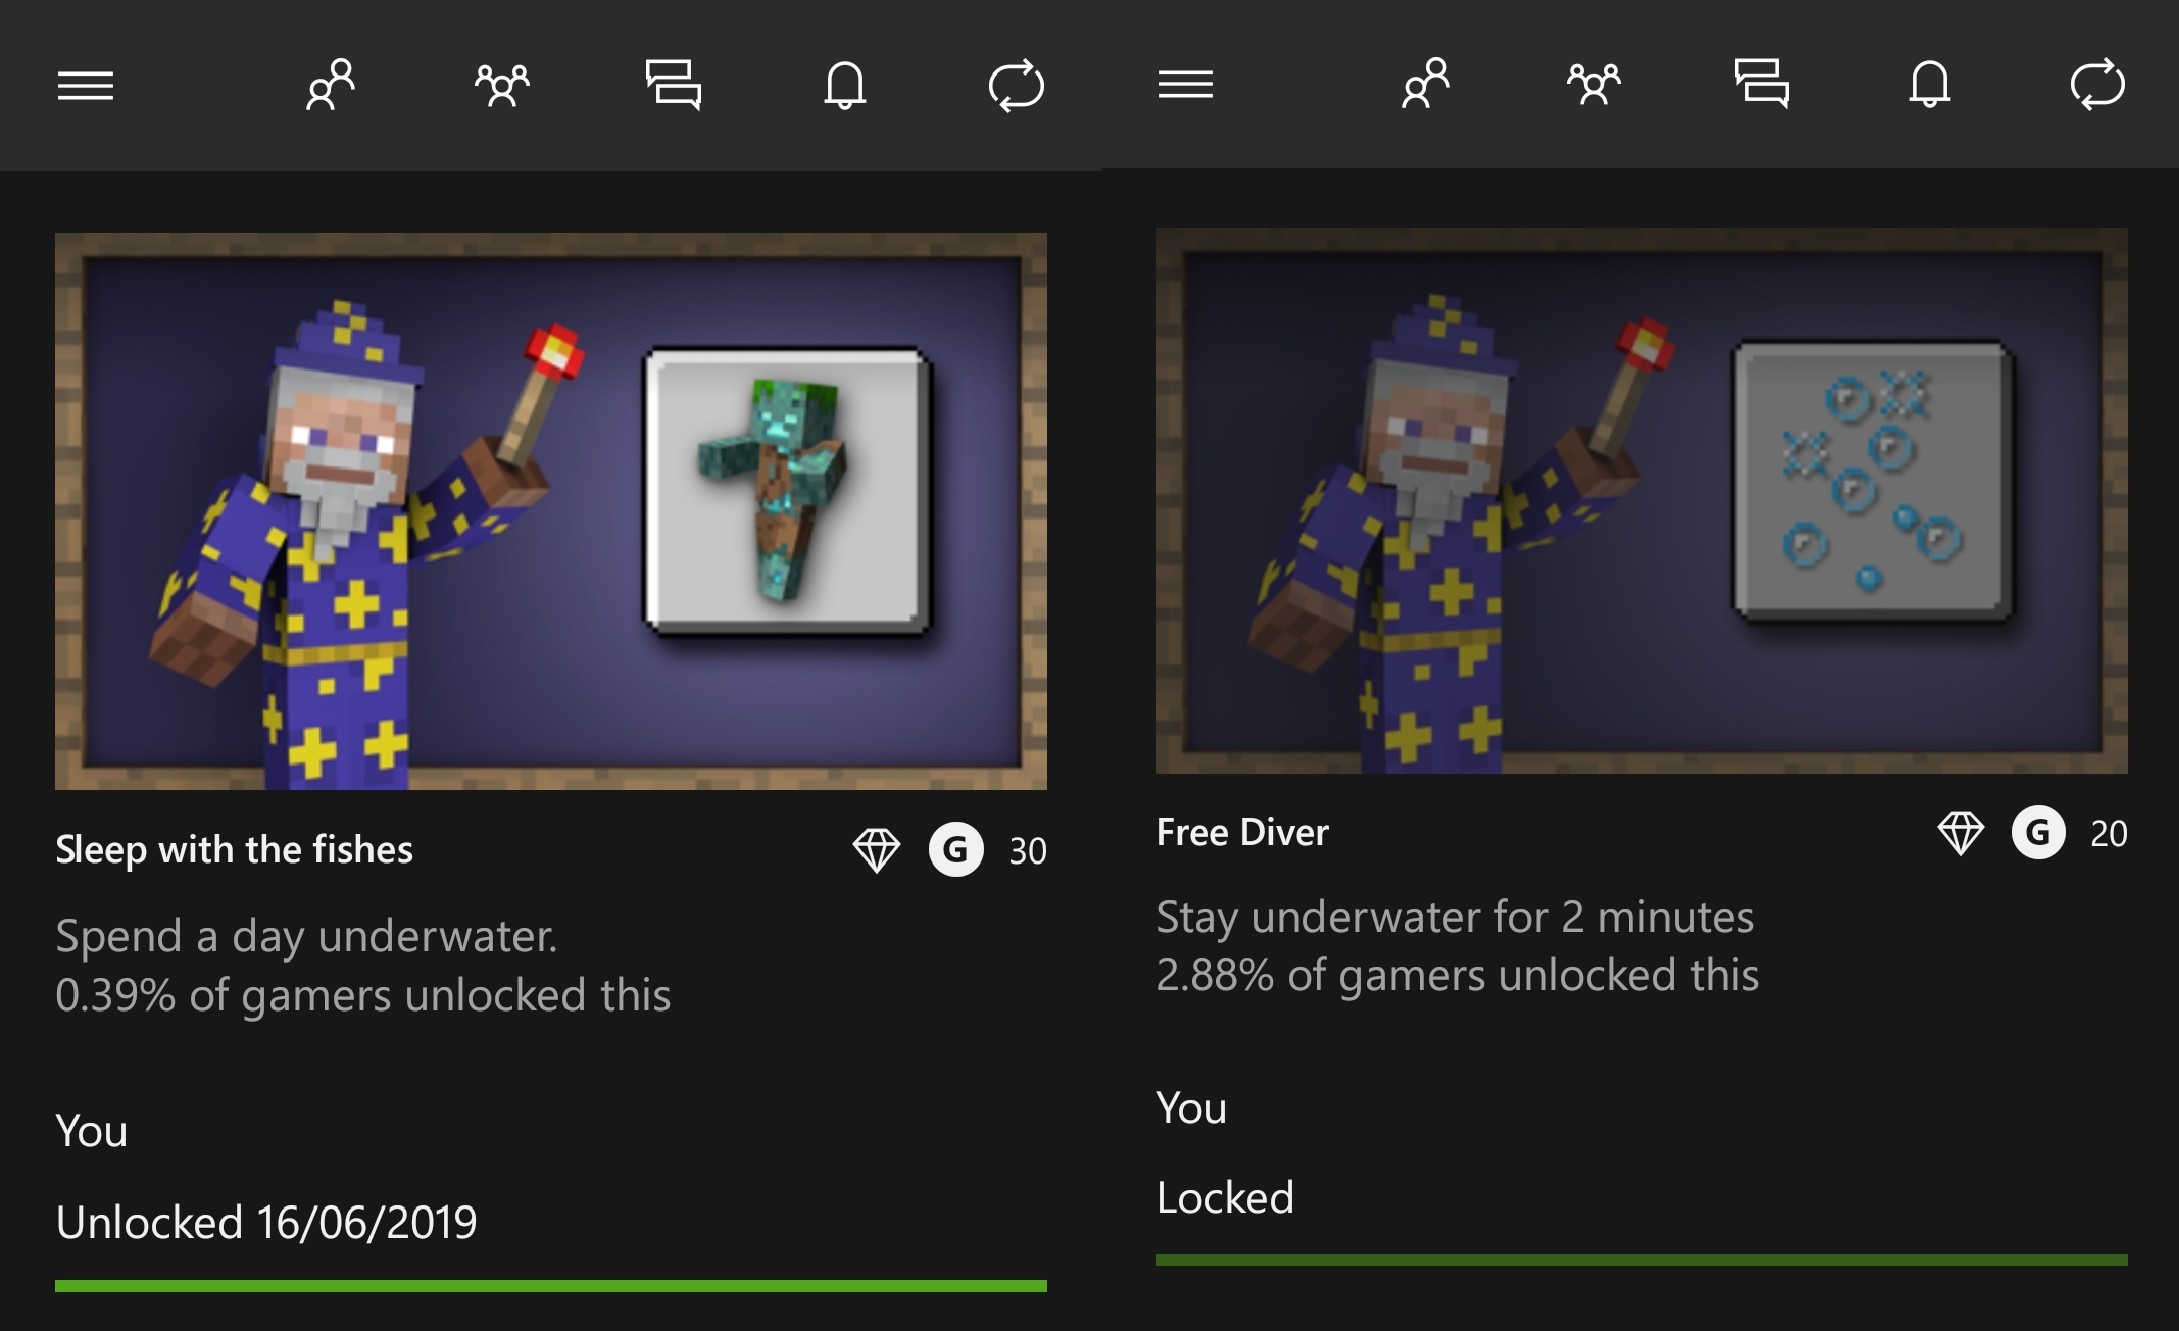Select 'Free Diver' title
The image size is (2179, 1331).
(x=1242, y=832)
